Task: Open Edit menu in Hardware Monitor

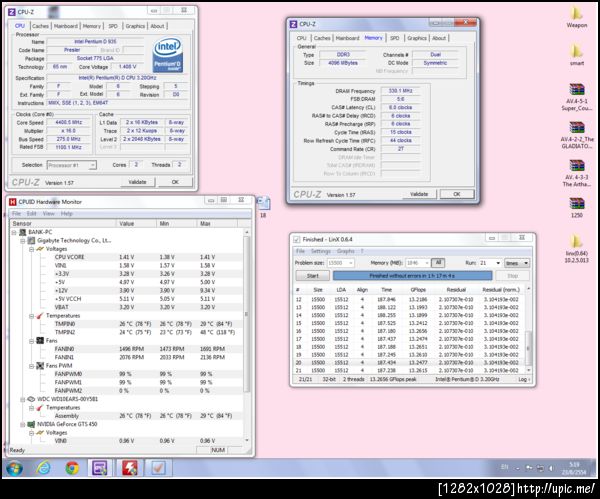Action: (31, 214)
